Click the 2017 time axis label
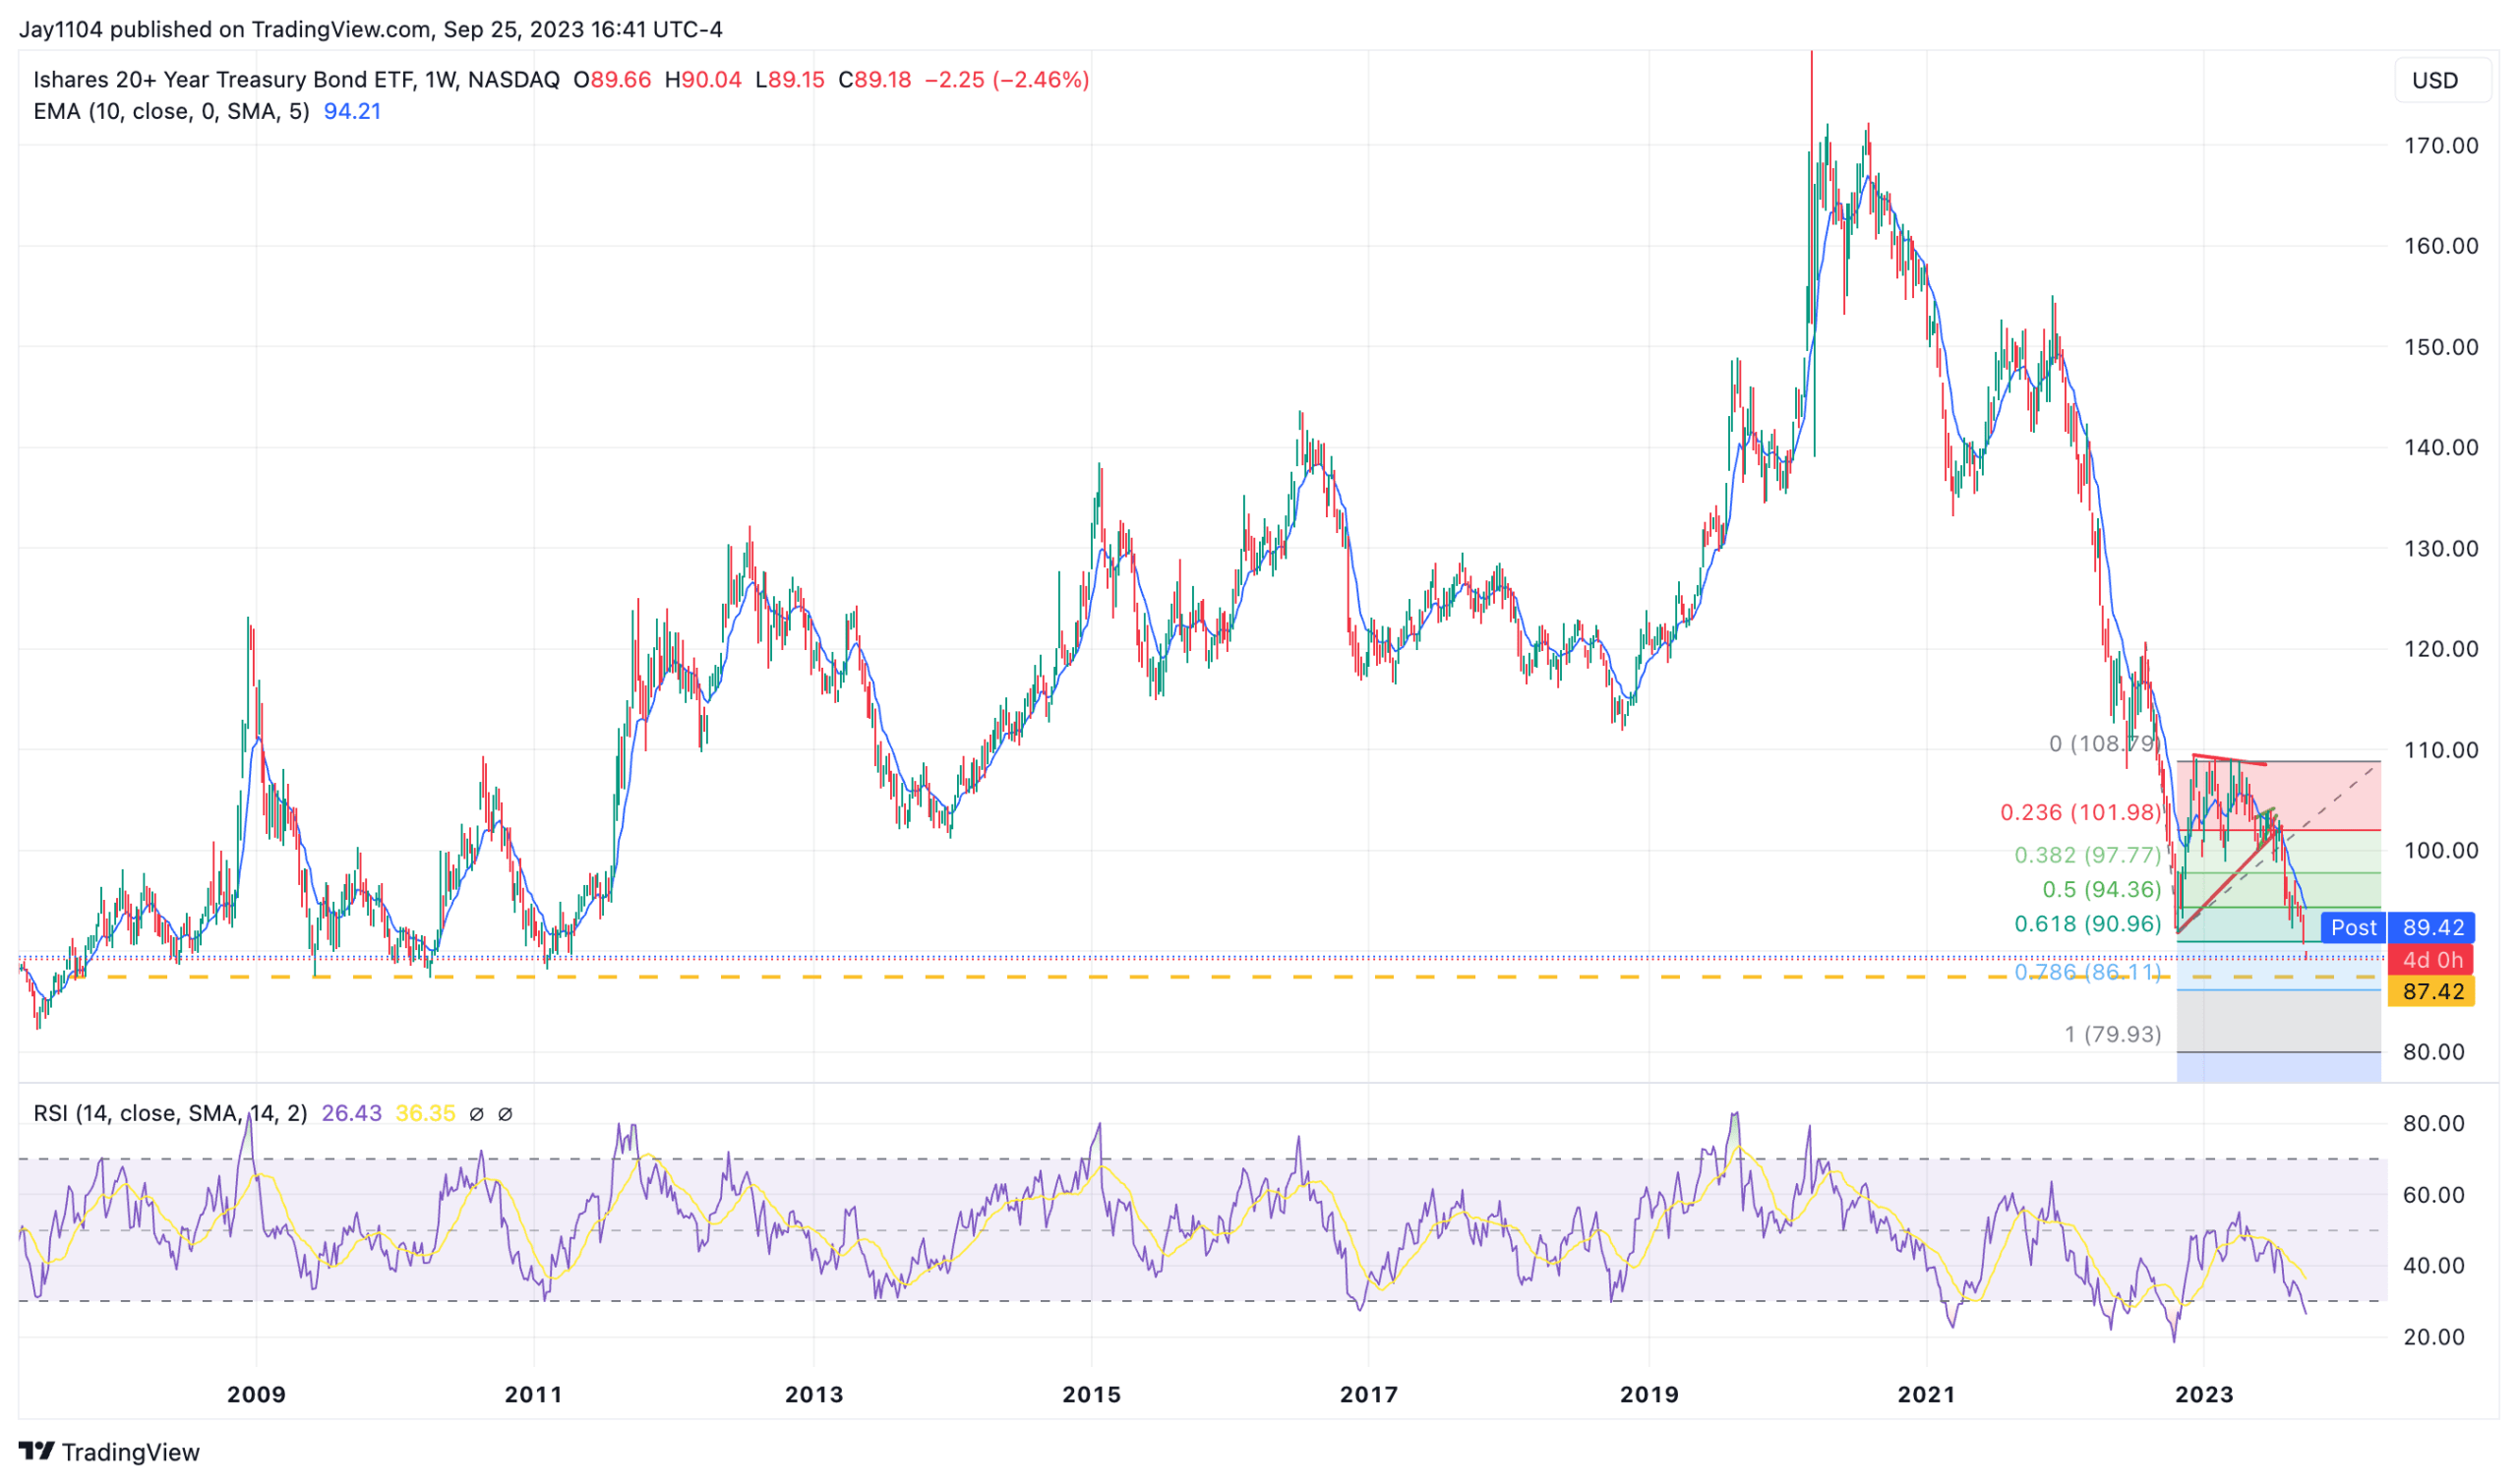 pyautogui.click(x=1368, y=1394)
